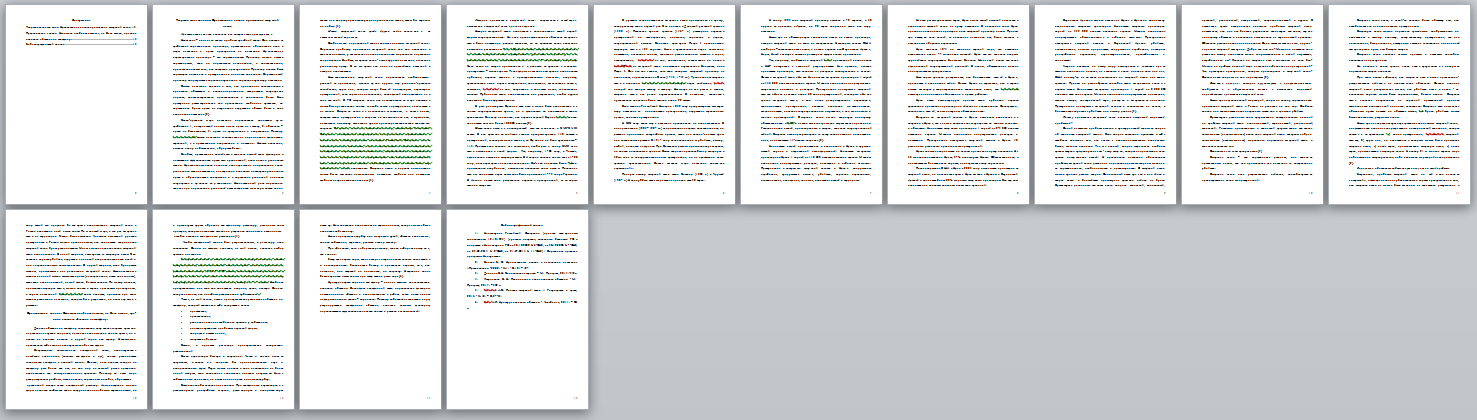Select the ninth page of the document

(x=1252, y=104)
